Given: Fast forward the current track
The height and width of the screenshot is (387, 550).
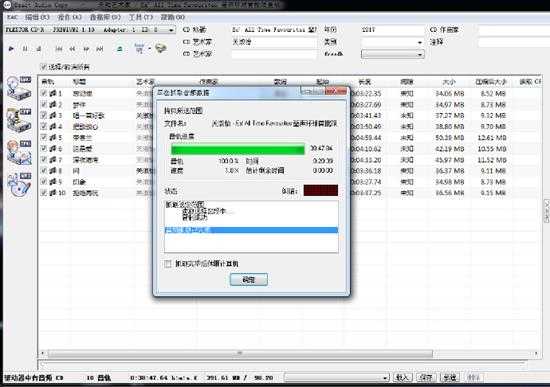Looking at the screenshot, I should [86, 49].
